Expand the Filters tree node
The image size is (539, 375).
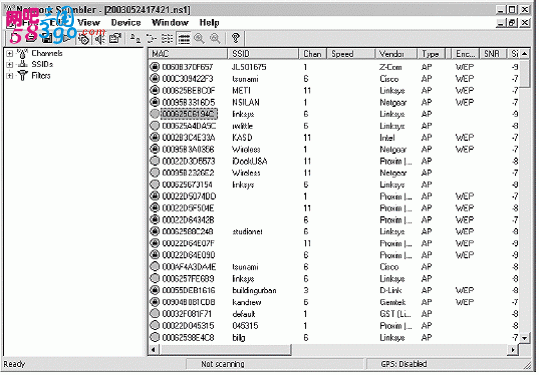(10, 76)
